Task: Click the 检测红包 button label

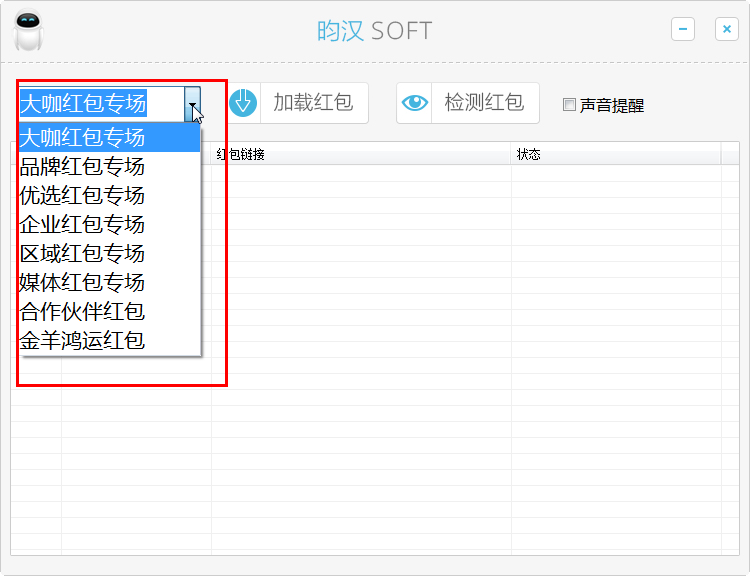Action: coord(484,103)
